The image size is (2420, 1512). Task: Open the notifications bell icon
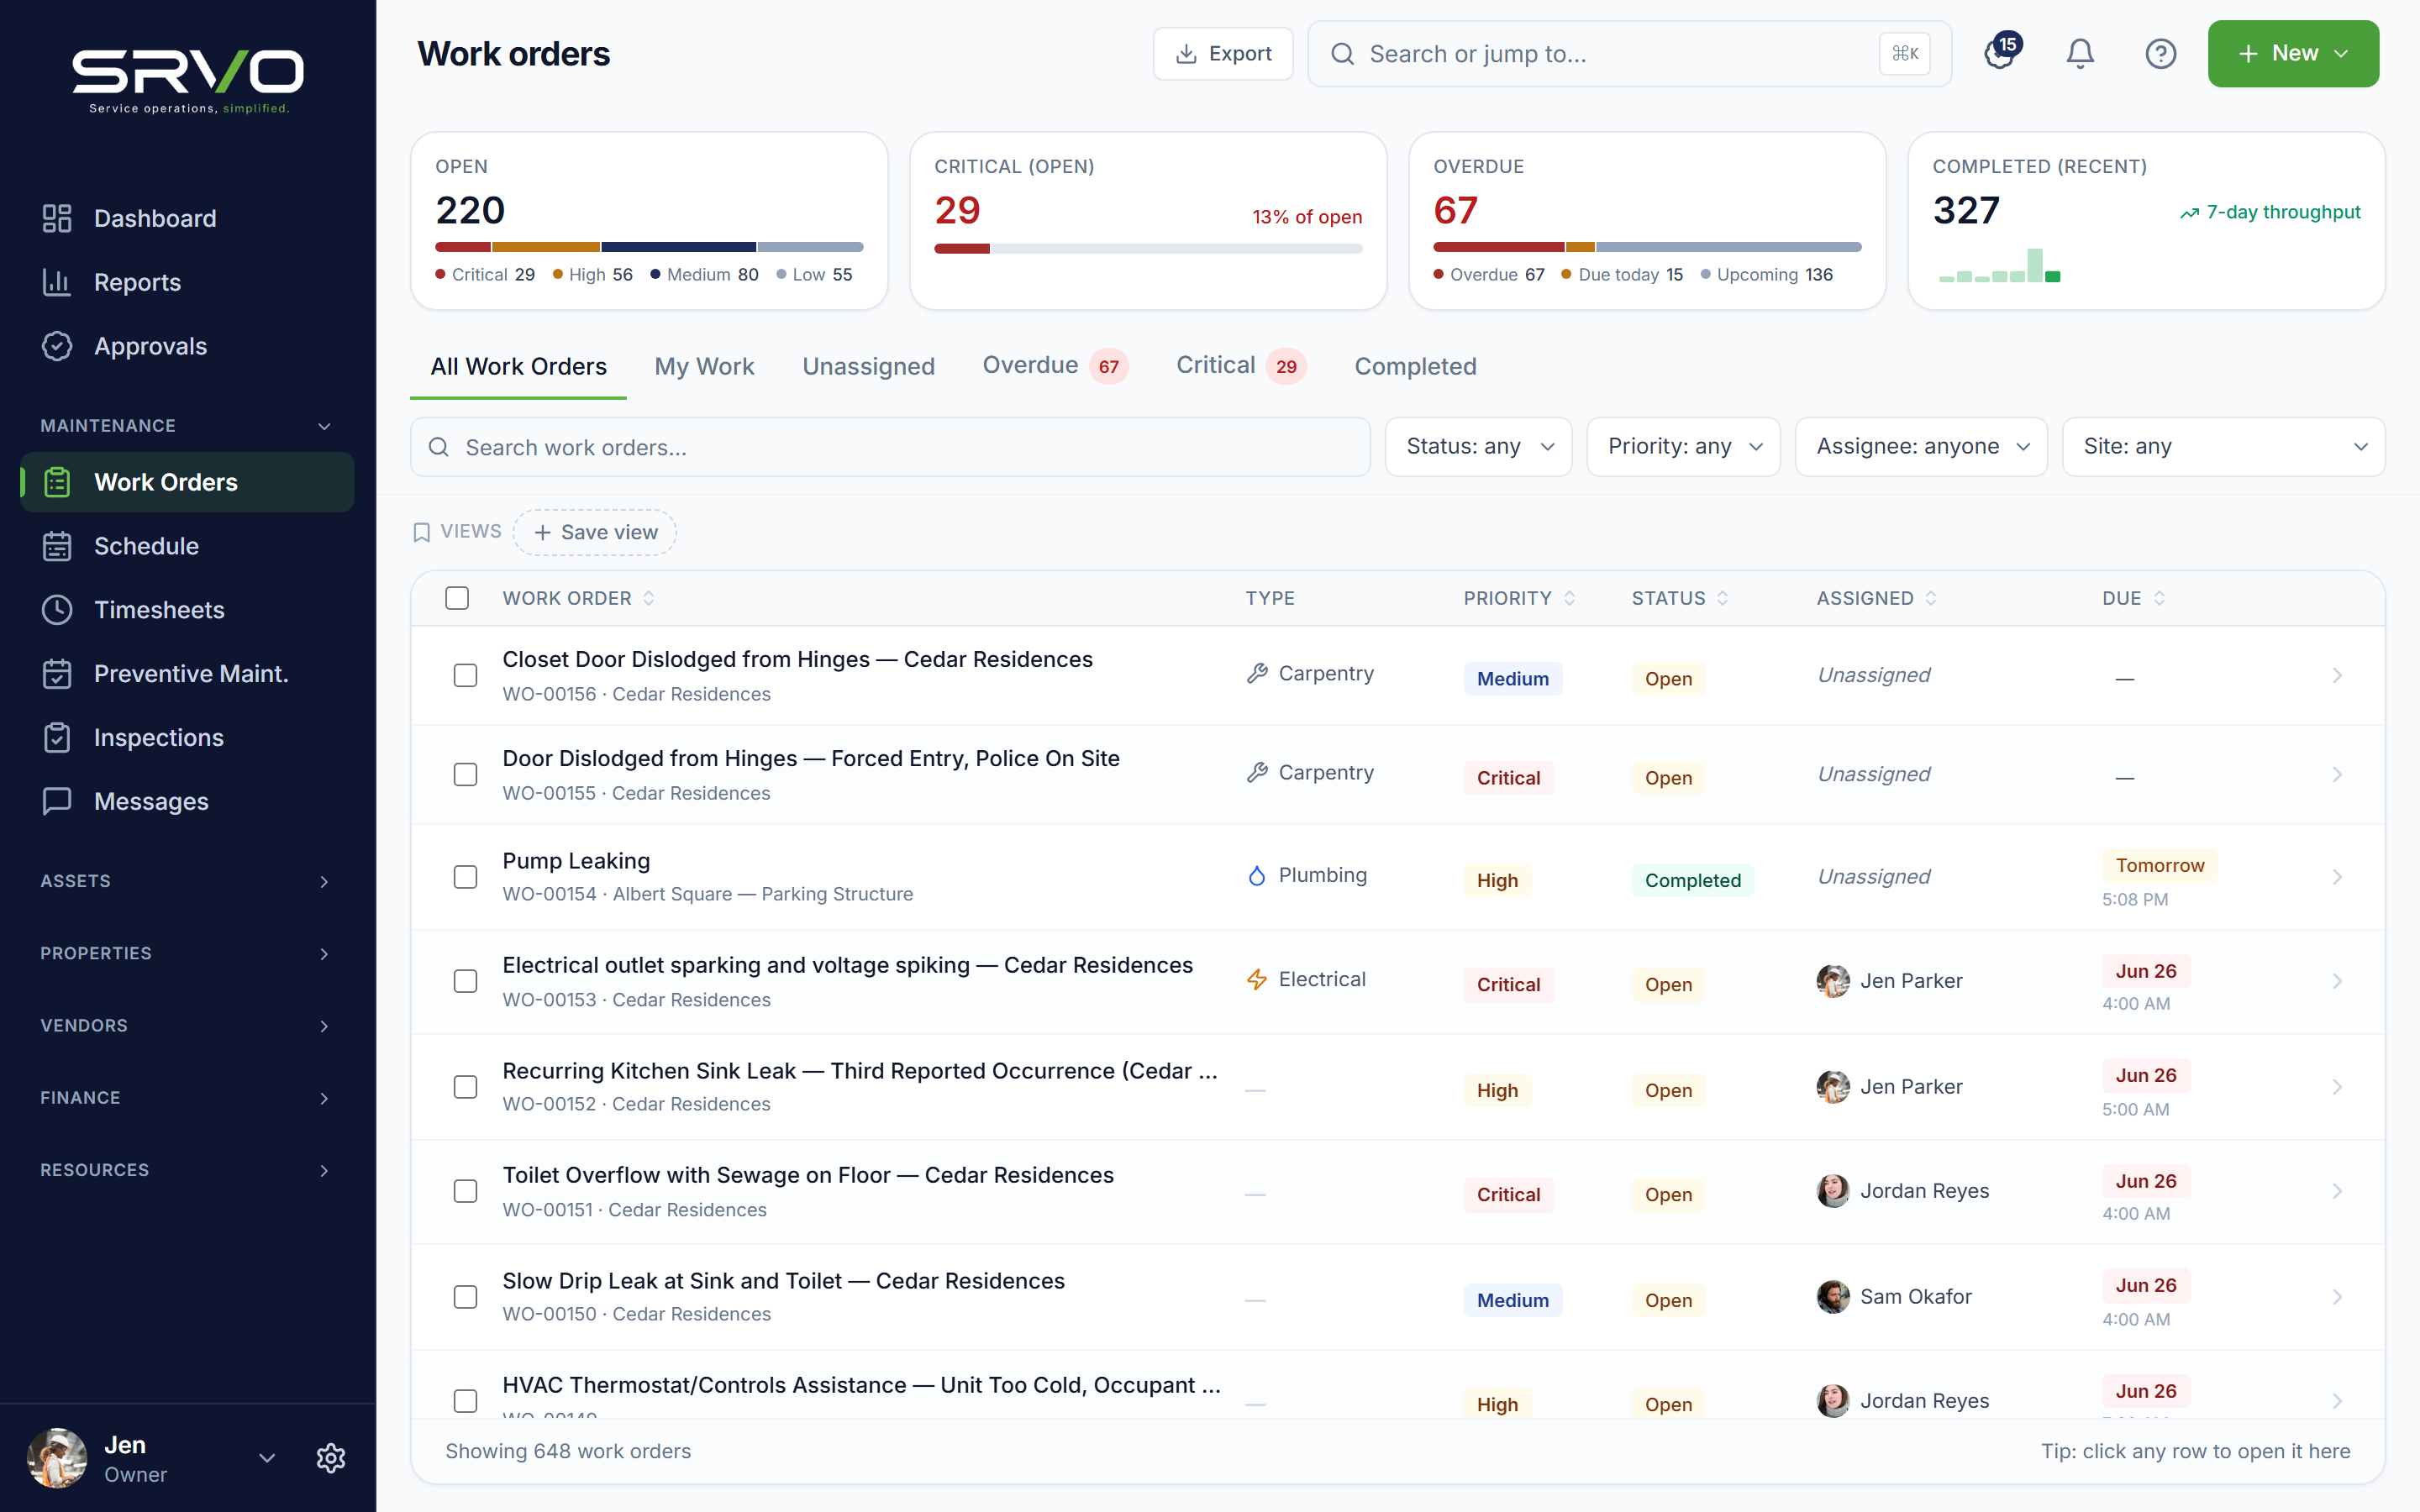[x=2080, y=54]
